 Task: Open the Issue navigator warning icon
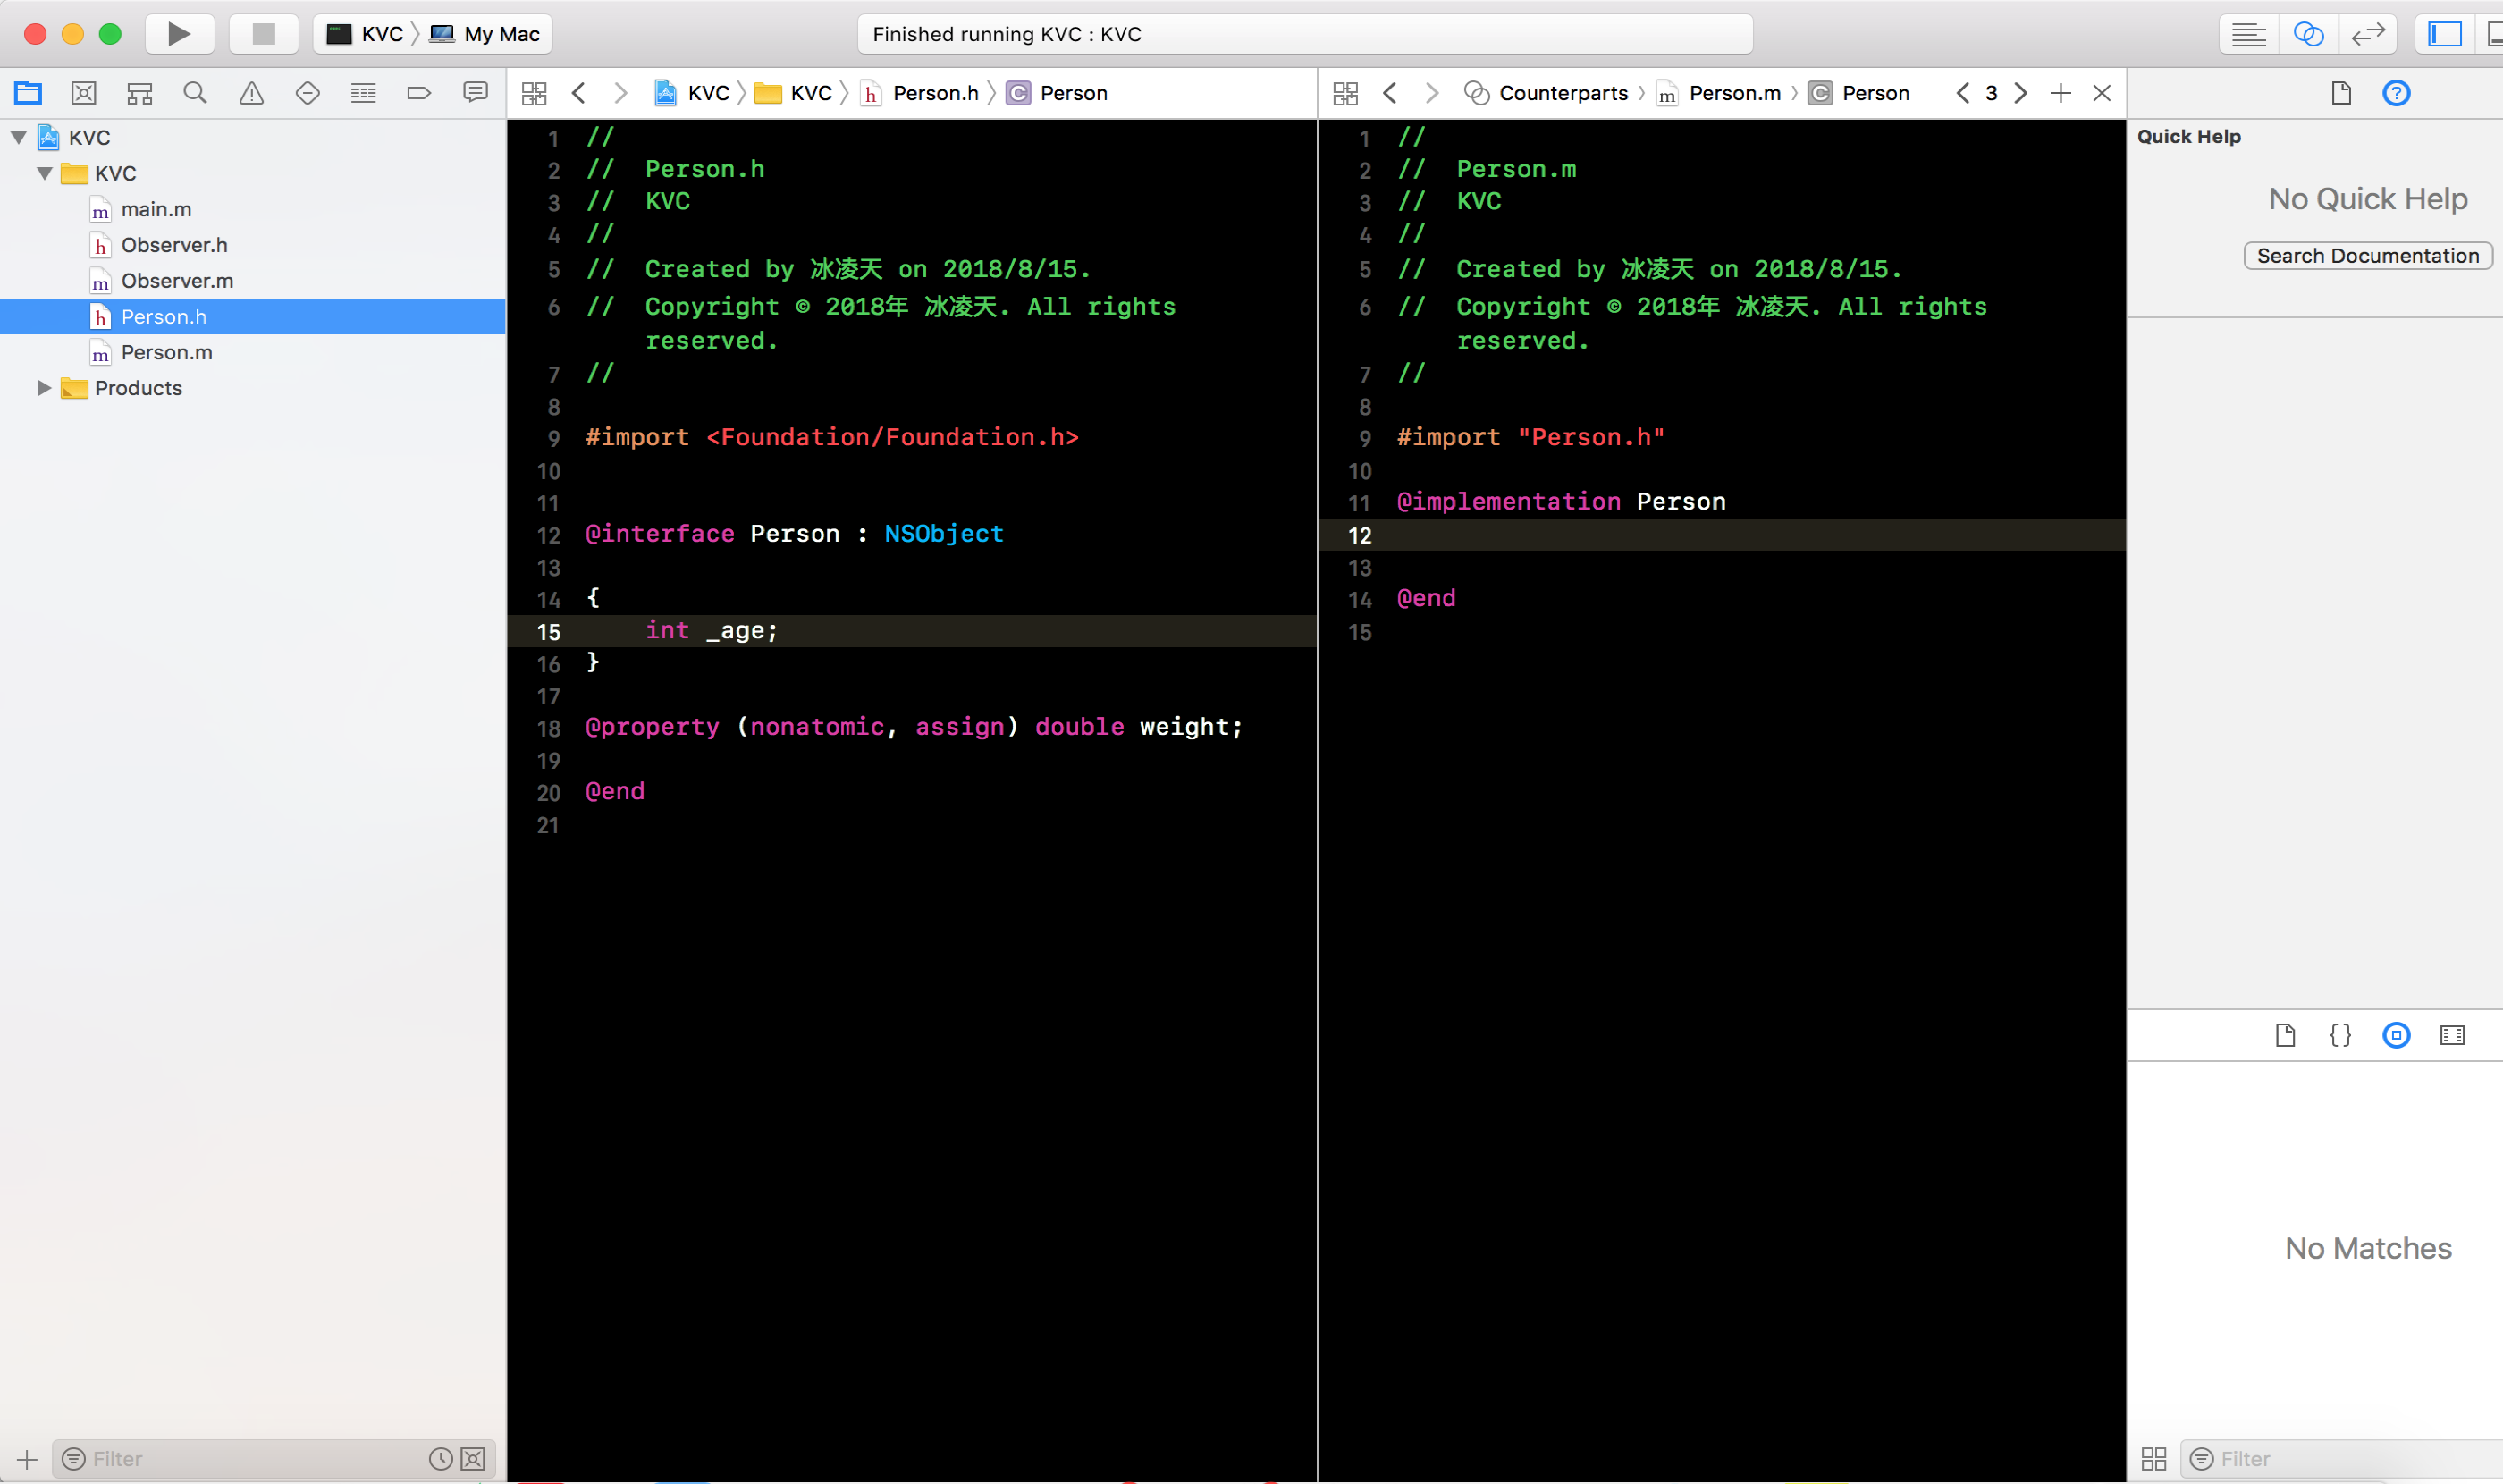click(x=251, y=93)
